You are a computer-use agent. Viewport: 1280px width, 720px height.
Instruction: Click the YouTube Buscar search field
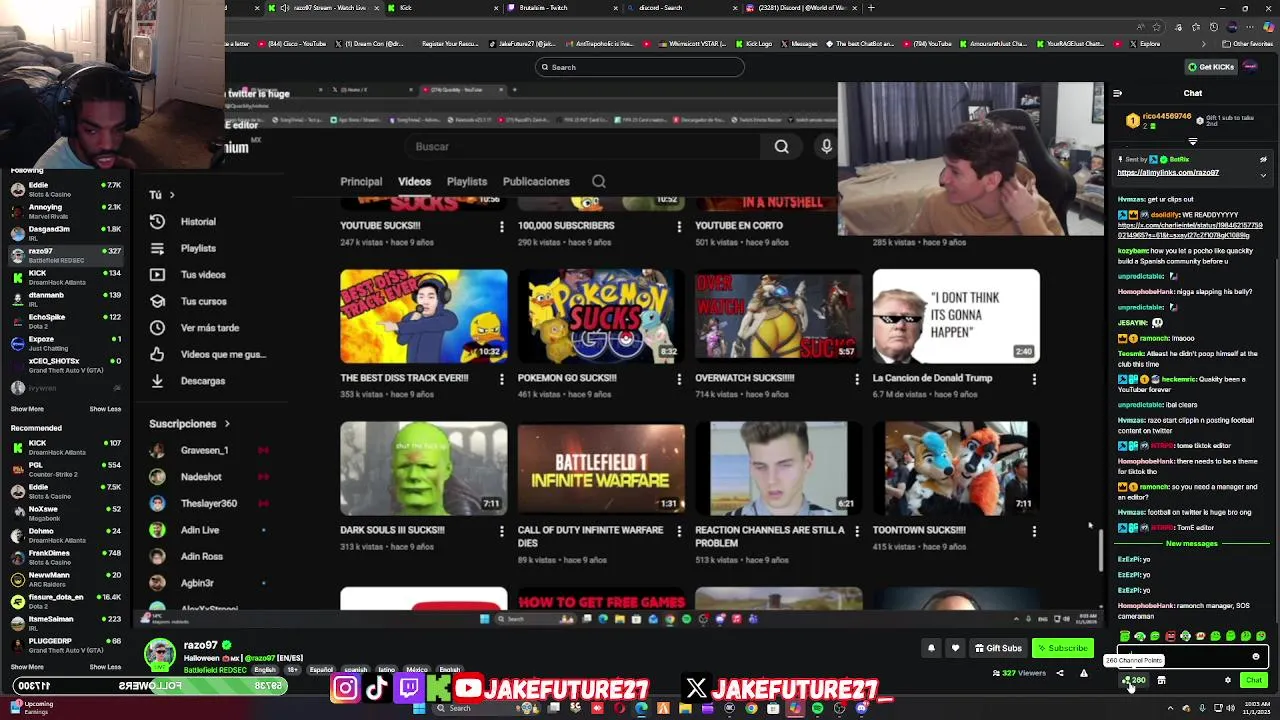(x=580, y=147)
